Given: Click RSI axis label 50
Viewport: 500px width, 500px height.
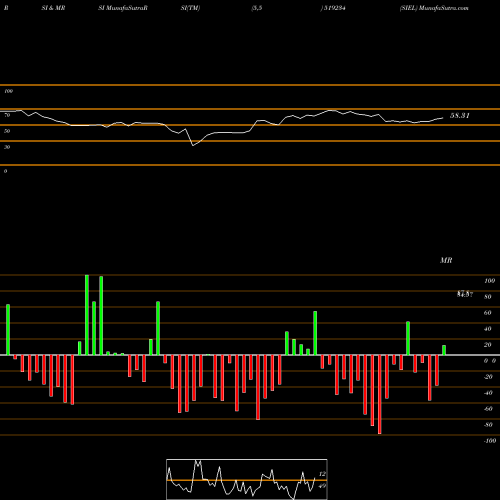Looking at the screenshot, I should click(7, 131).
